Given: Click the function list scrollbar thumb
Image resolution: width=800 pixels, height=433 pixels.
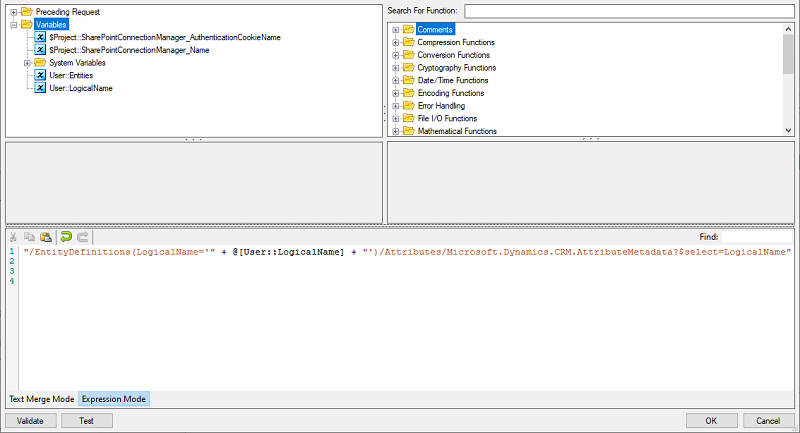Looking at the screenshot, I should 788,54.
